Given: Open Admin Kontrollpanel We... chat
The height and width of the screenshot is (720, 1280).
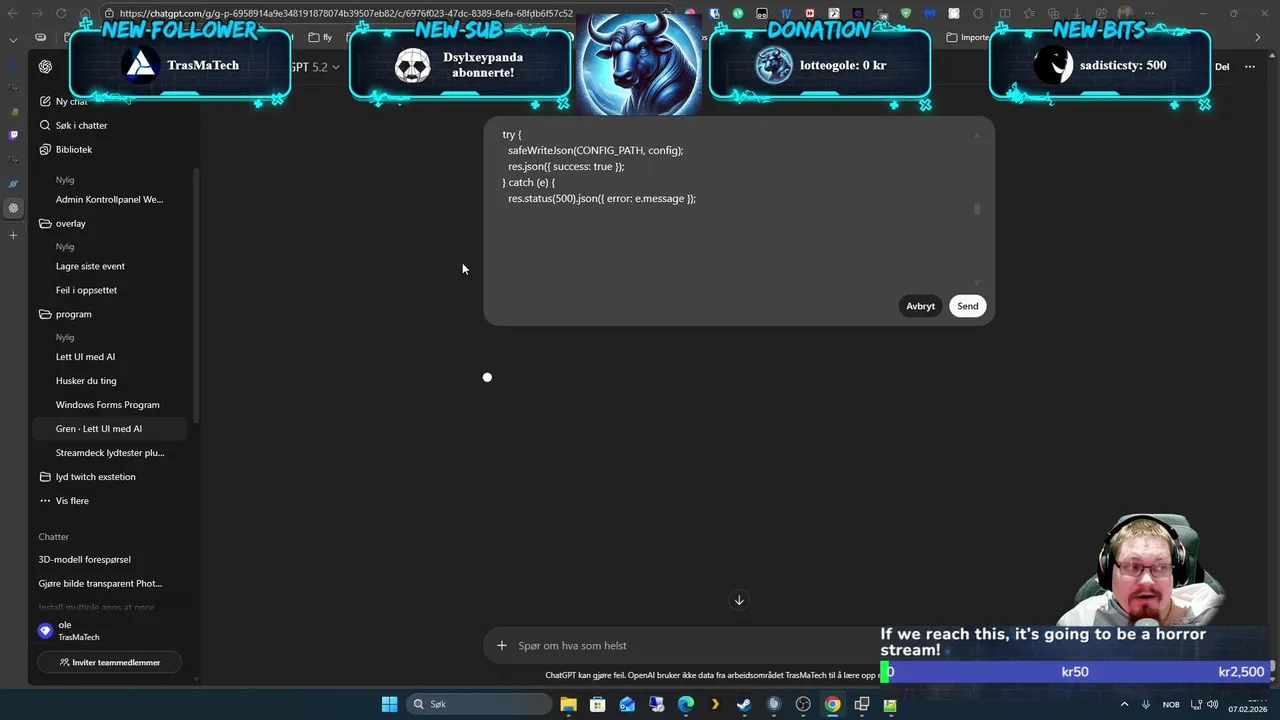Looking at the screenshot, I should (x=110, y=199).
